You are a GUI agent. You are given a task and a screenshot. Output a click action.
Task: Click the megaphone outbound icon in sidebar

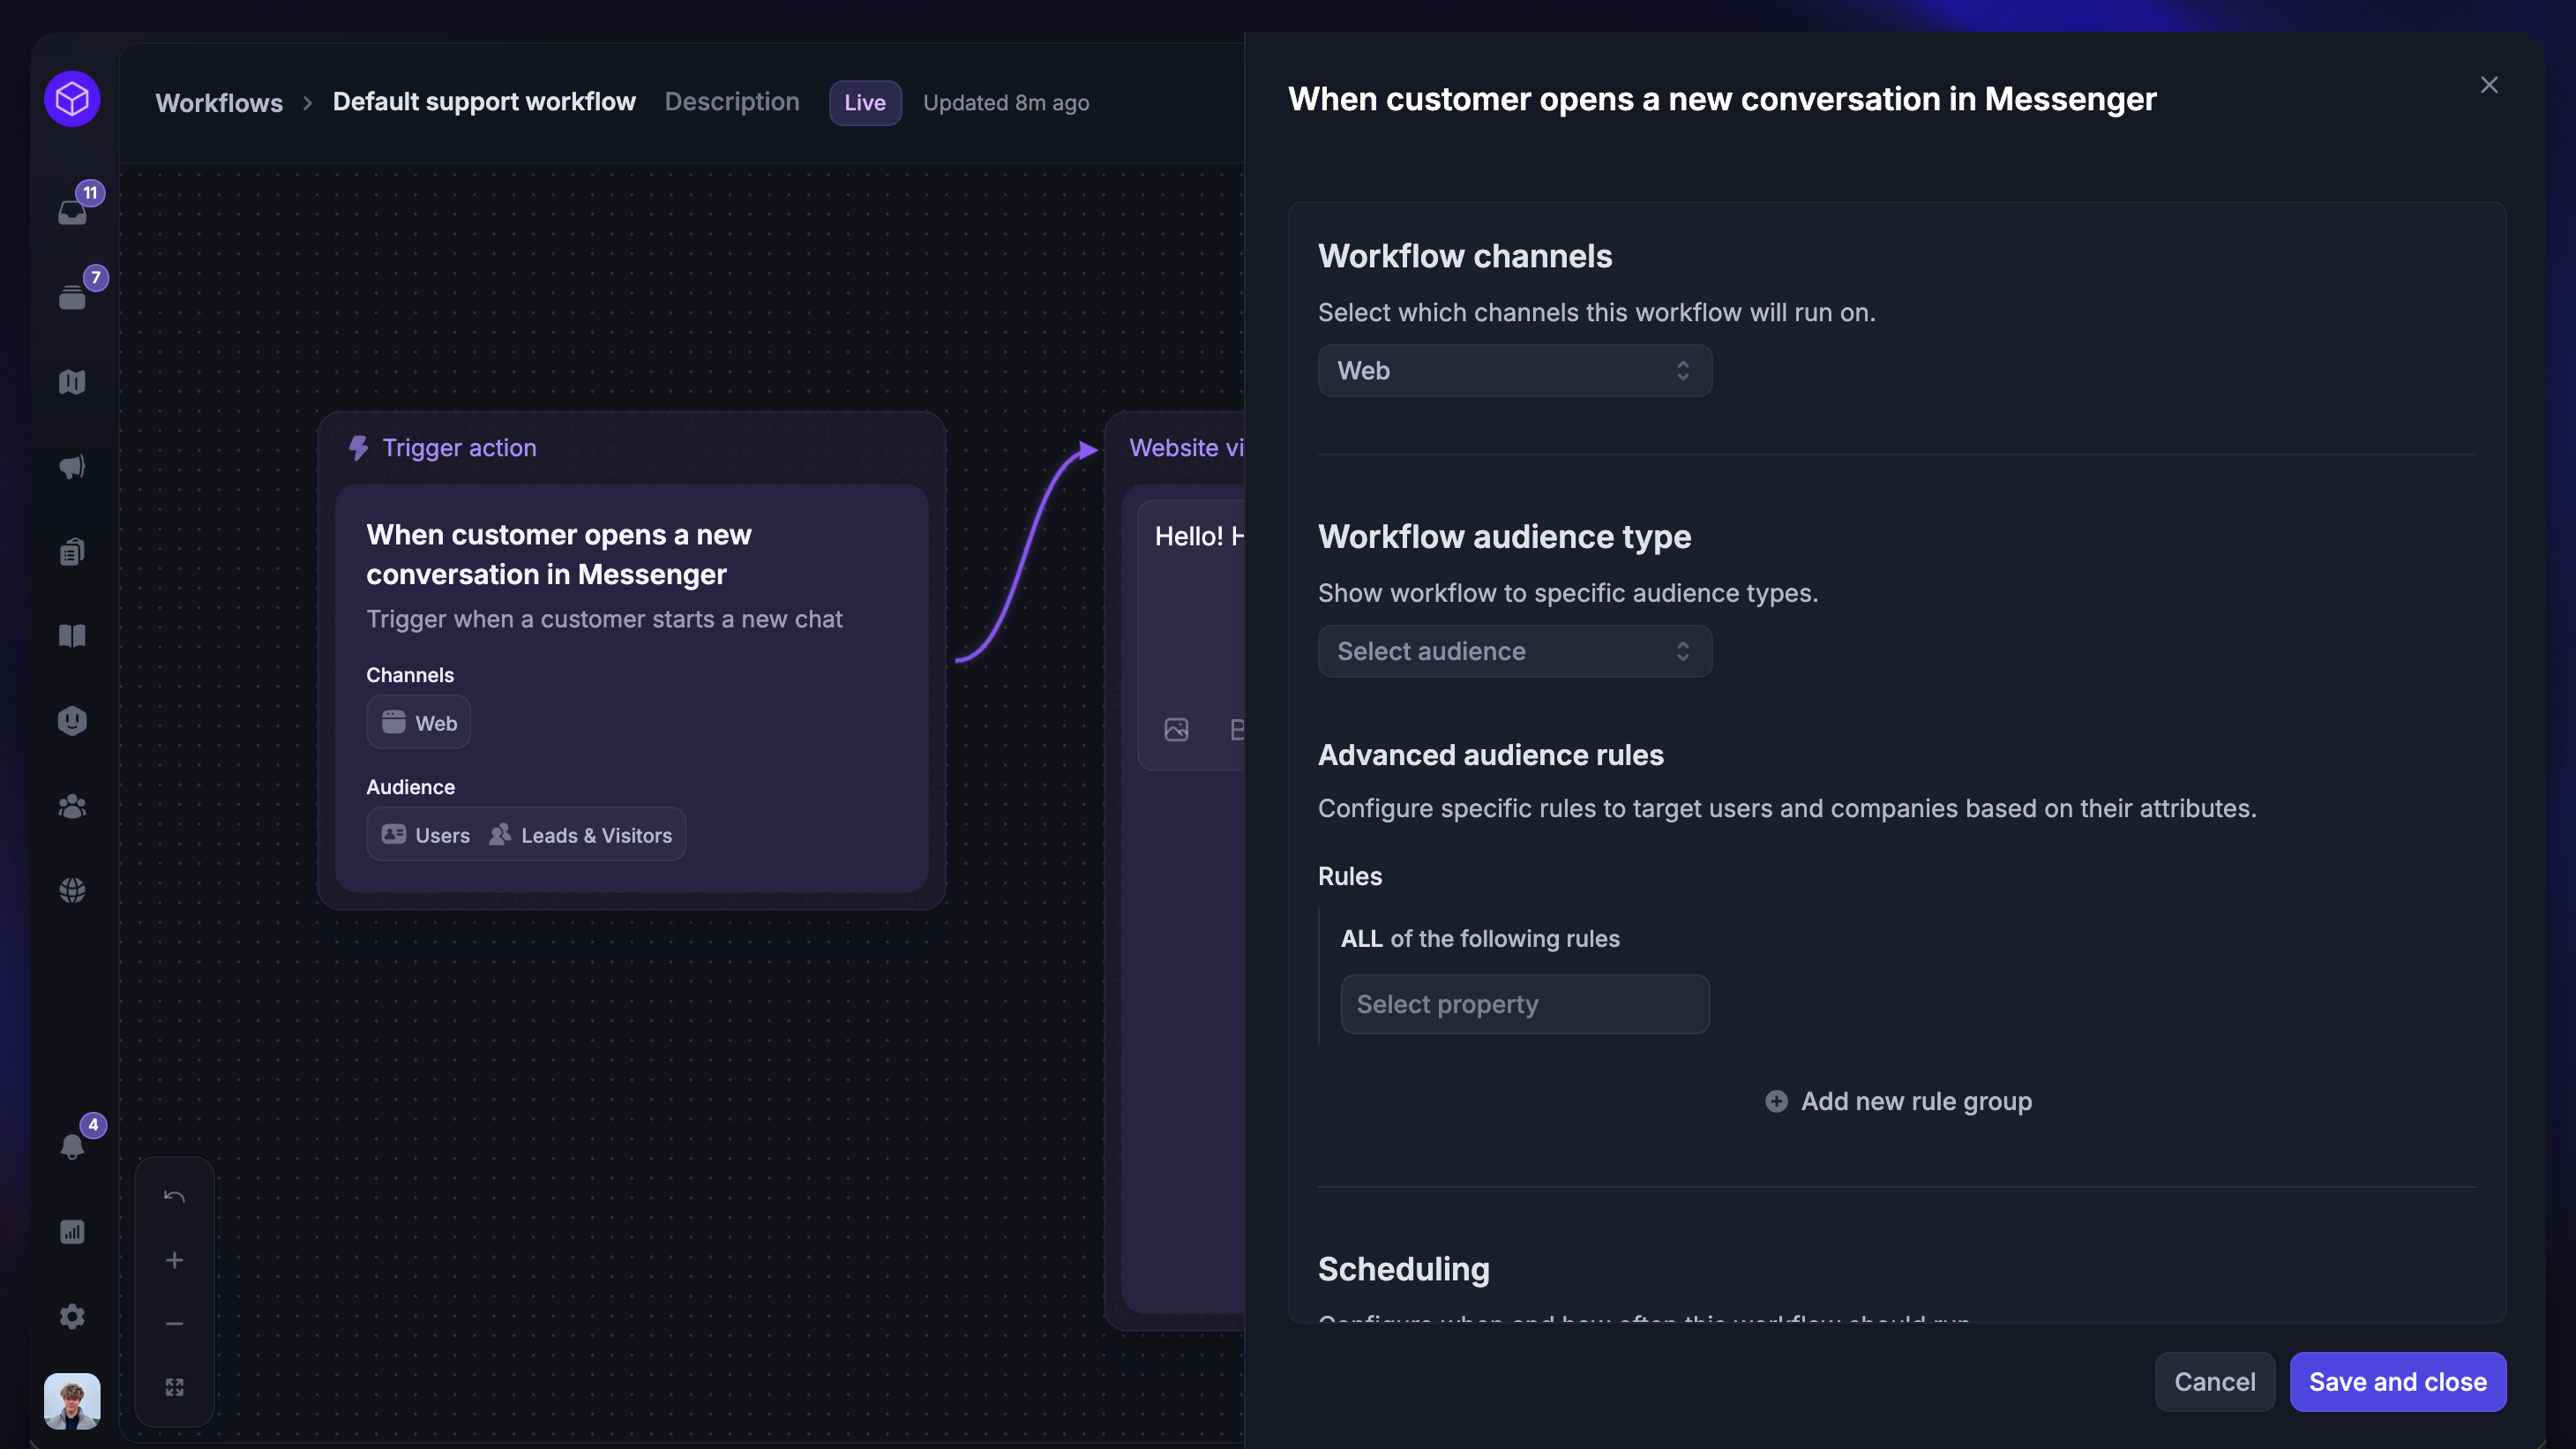point(72,467)
